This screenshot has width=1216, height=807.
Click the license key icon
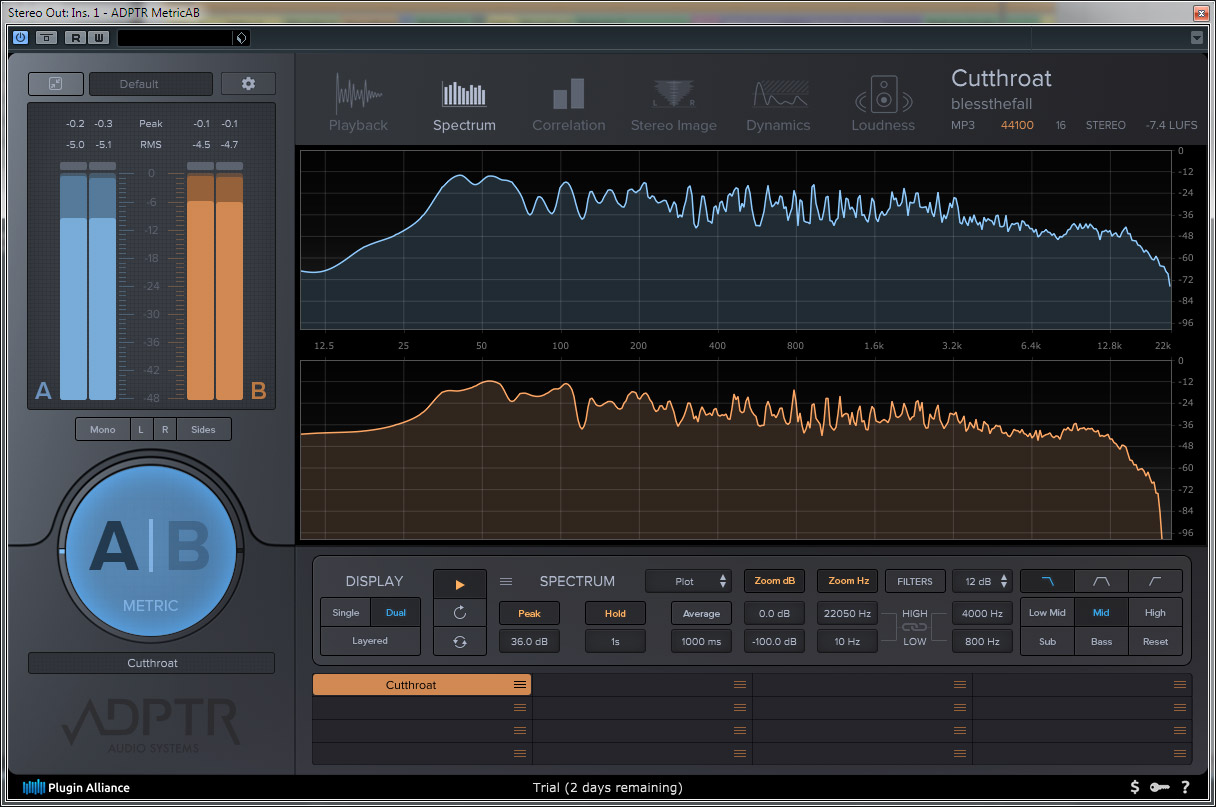(x=1160, y=788)
